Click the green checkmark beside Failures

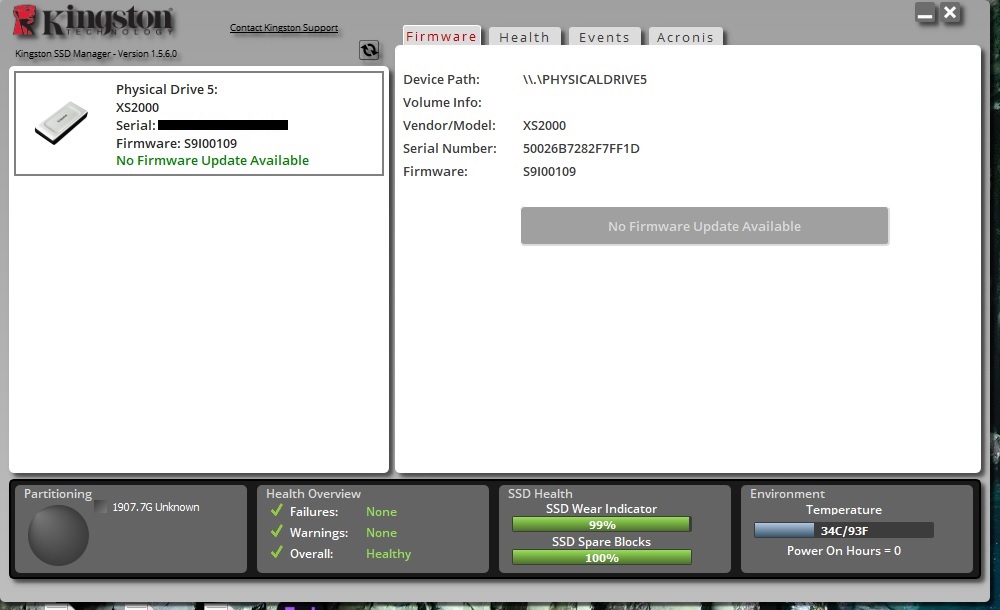[277, 511]
